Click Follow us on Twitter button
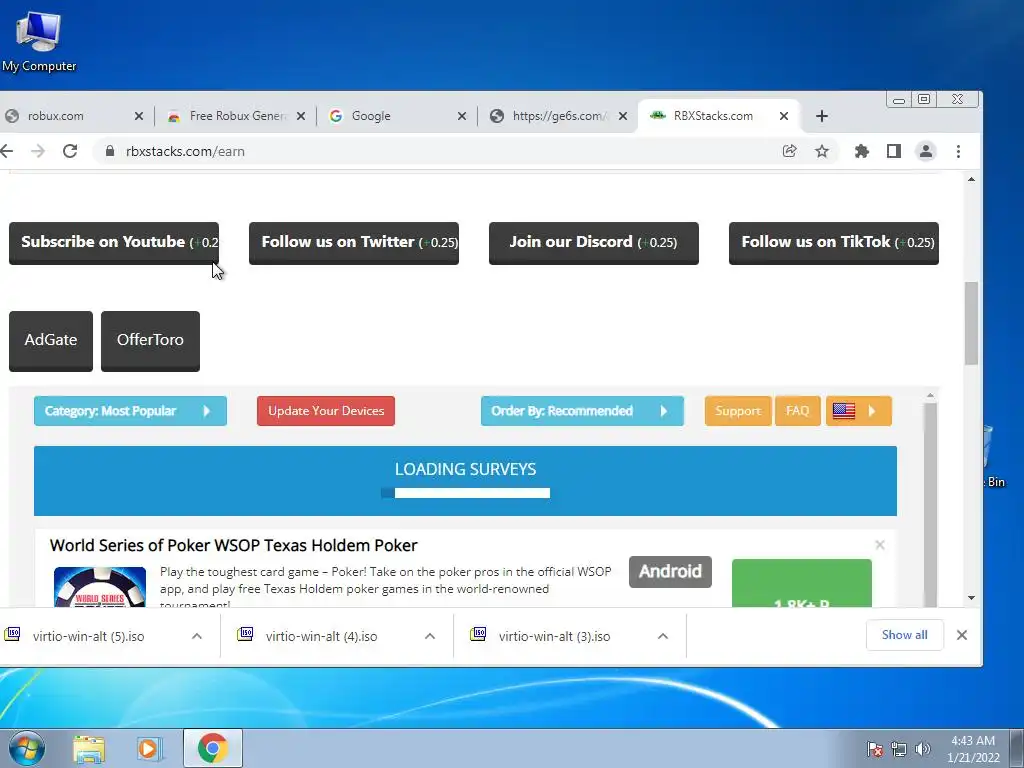This screenshot has height=768, width=1024. [354, 243]
